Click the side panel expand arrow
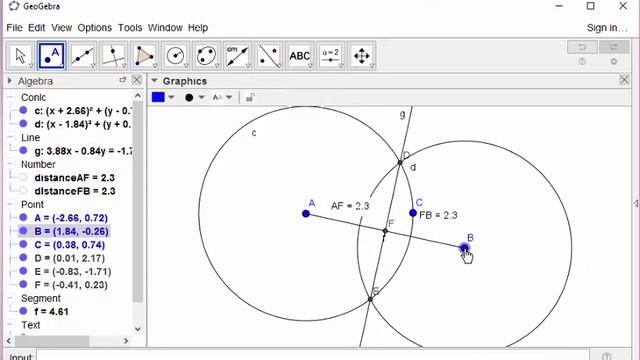This screenshot has width=640, height=360. pos(636,203)
